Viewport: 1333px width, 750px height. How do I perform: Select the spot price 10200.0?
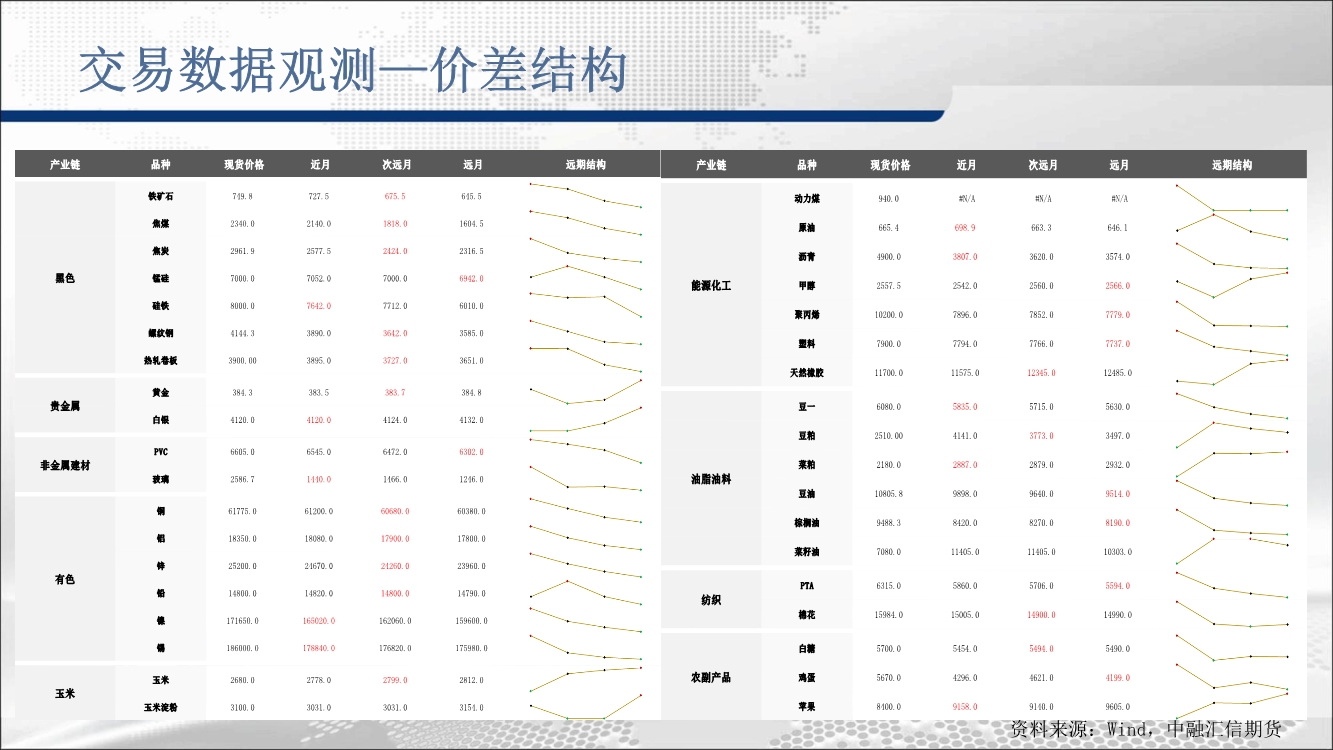[888, 315]
